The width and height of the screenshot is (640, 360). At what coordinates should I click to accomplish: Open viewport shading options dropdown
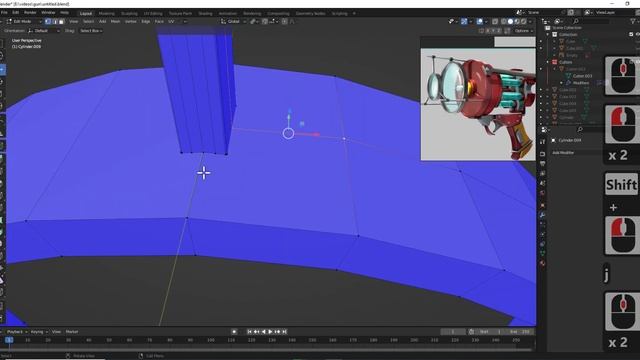(530, 21)
